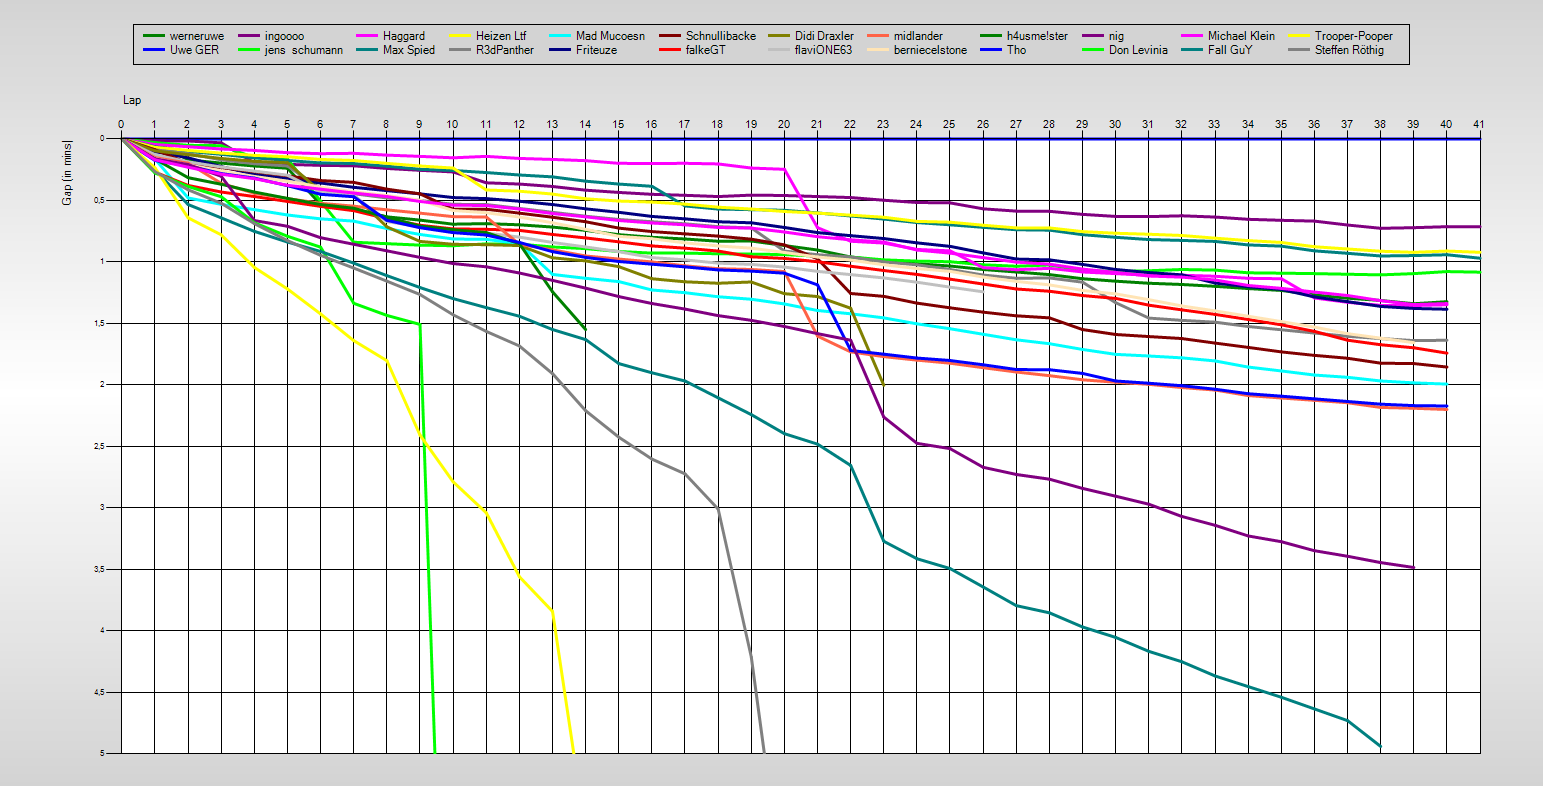This screenshot has height=786, width=1543.
Task: Click lap number 10 on top axis
Action: (452, 125)
